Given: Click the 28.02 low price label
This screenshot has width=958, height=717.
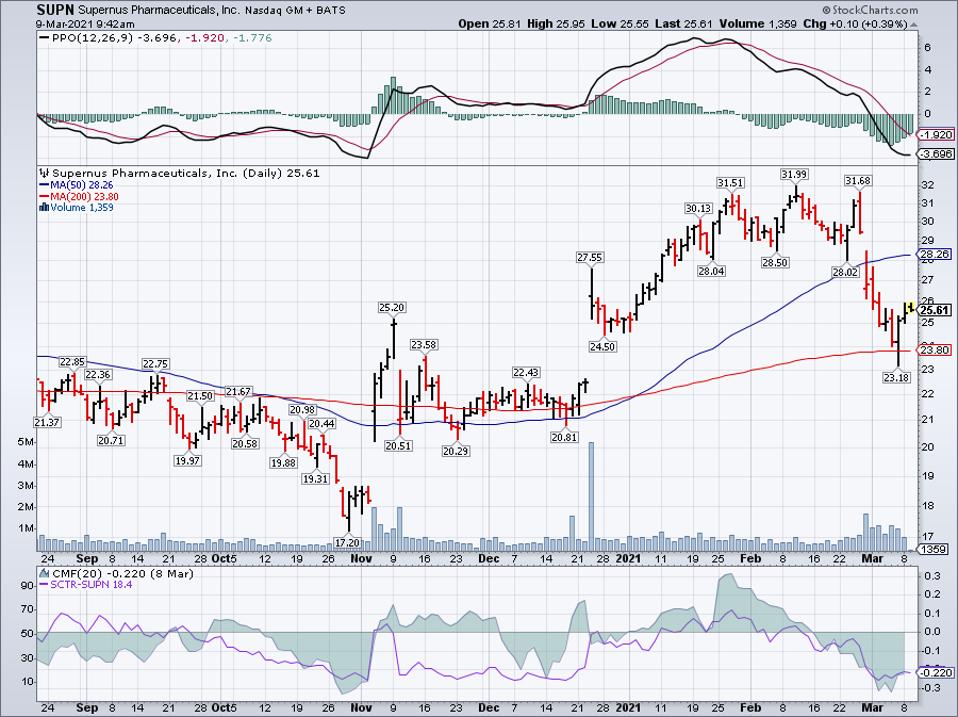Looking at the screenshot, I should [x=845, y=272].
